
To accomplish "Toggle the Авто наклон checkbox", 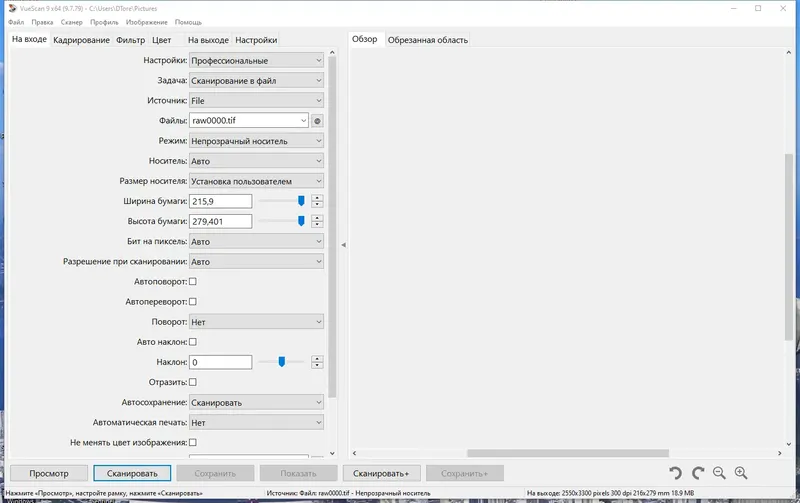I will coord(193,342).
